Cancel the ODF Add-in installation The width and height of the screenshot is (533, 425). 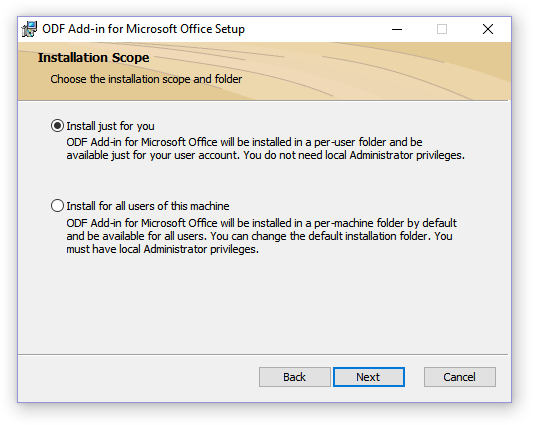tap(460, 377)
